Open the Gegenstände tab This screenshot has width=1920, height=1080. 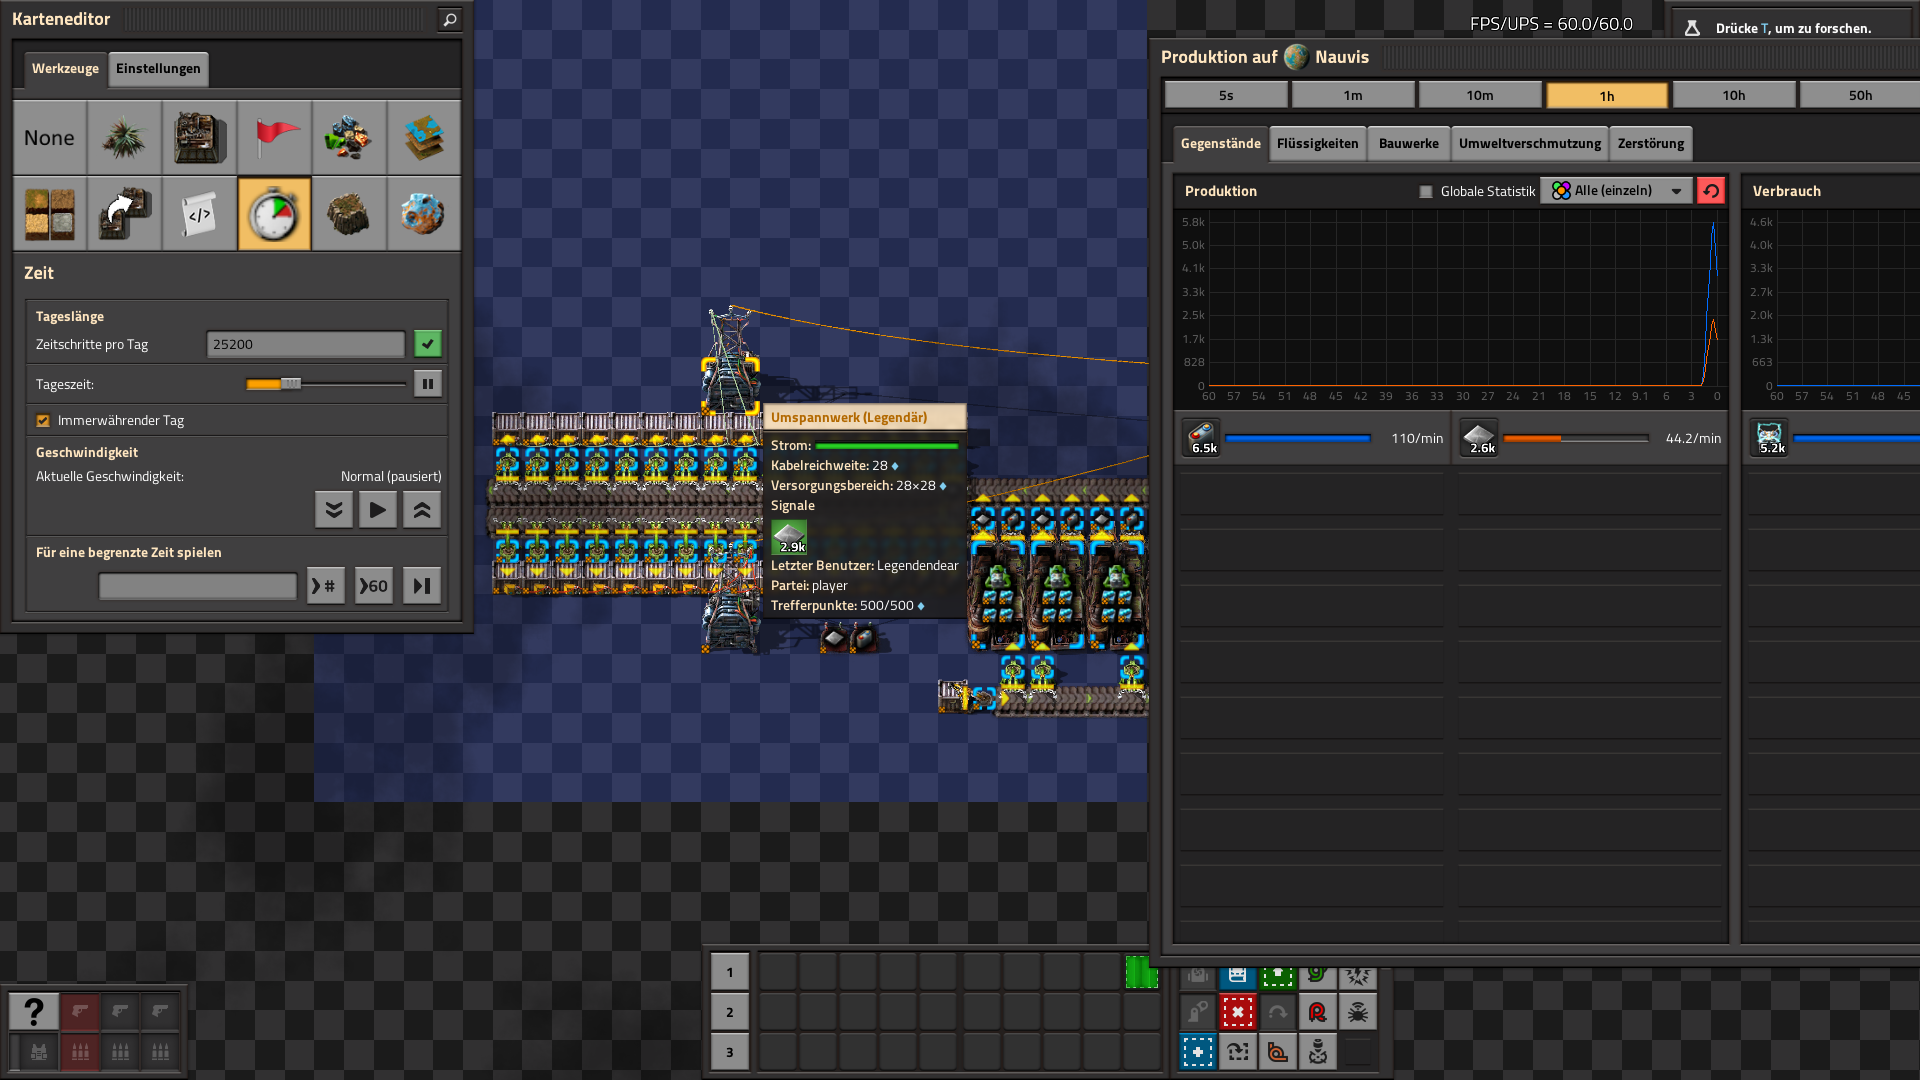tap(1220, 144)
